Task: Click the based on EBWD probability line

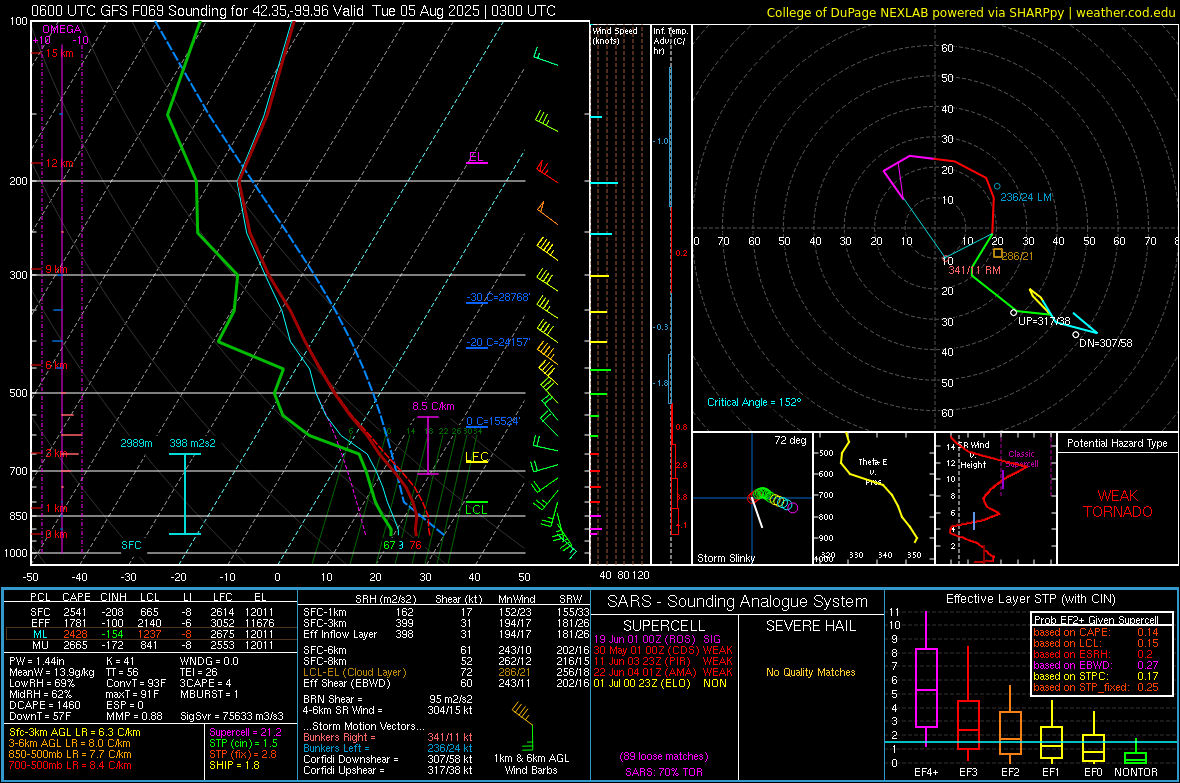Action: 1096,666
